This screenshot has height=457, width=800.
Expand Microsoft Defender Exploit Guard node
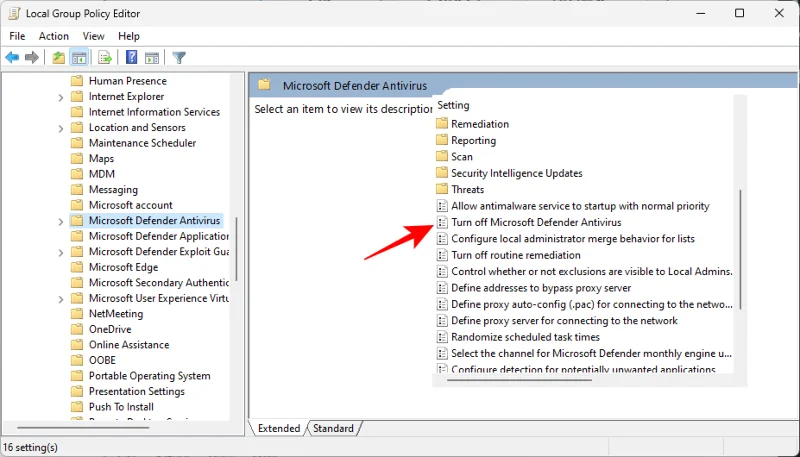point(61,252)
